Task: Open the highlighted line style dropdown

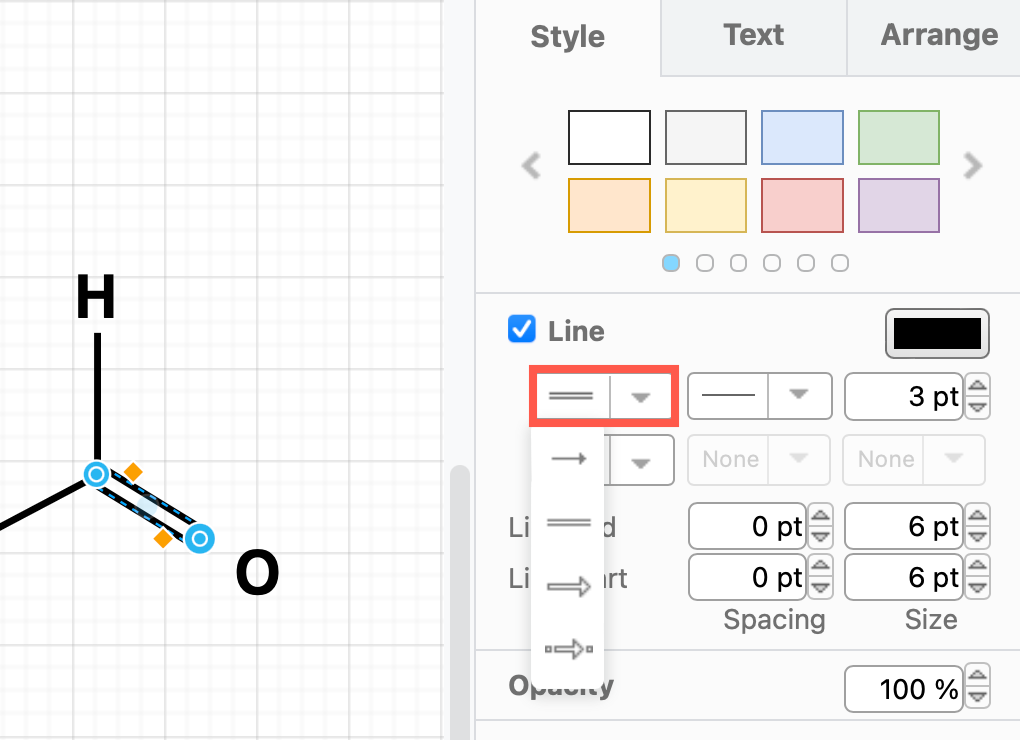Action: (641, 396)
